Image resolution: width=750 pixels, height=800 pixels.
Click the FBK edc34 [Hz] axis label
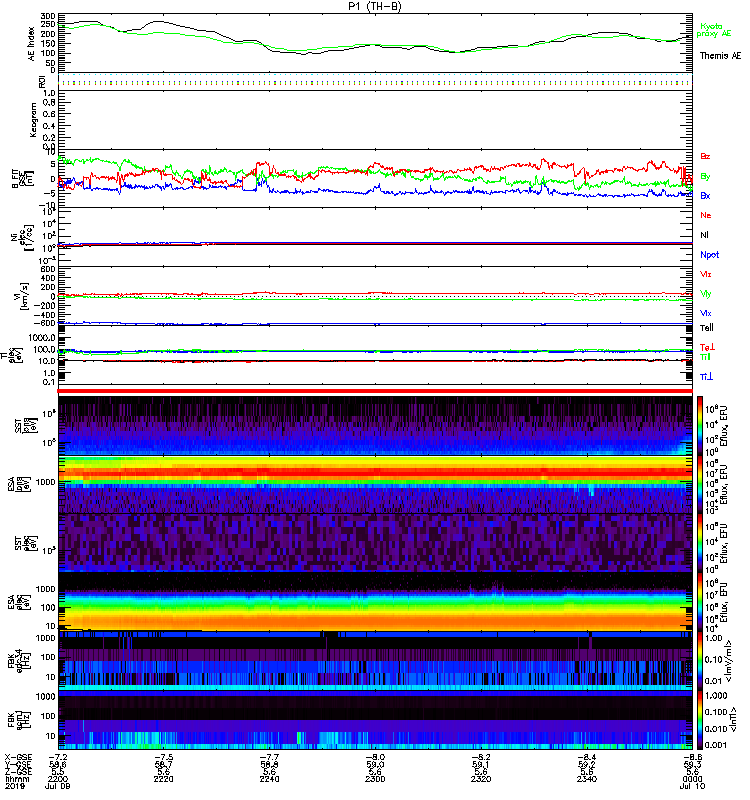[18, 660]
